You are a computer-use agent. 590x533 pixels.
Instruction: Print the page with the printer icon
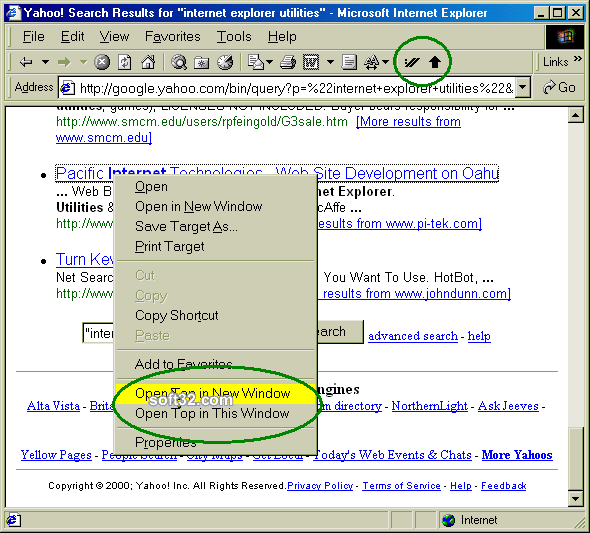point(288,62)
